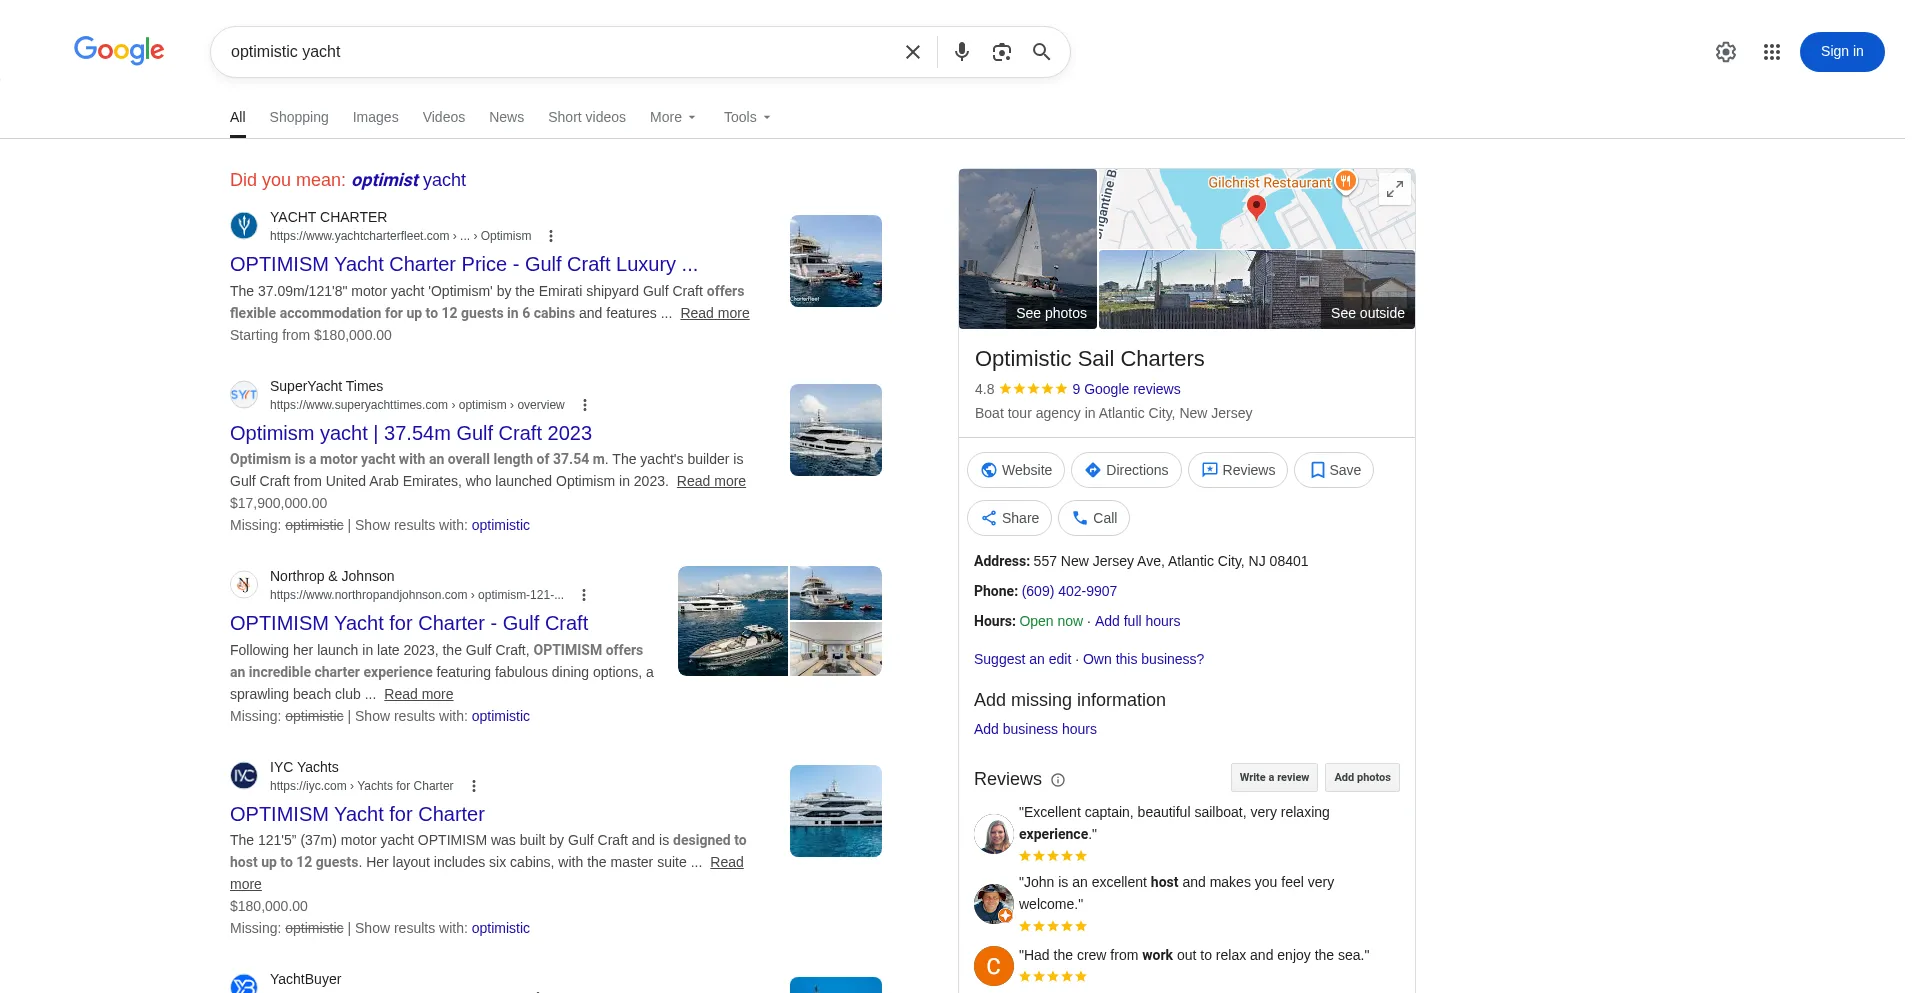Select the All results tab

(238, 117)
